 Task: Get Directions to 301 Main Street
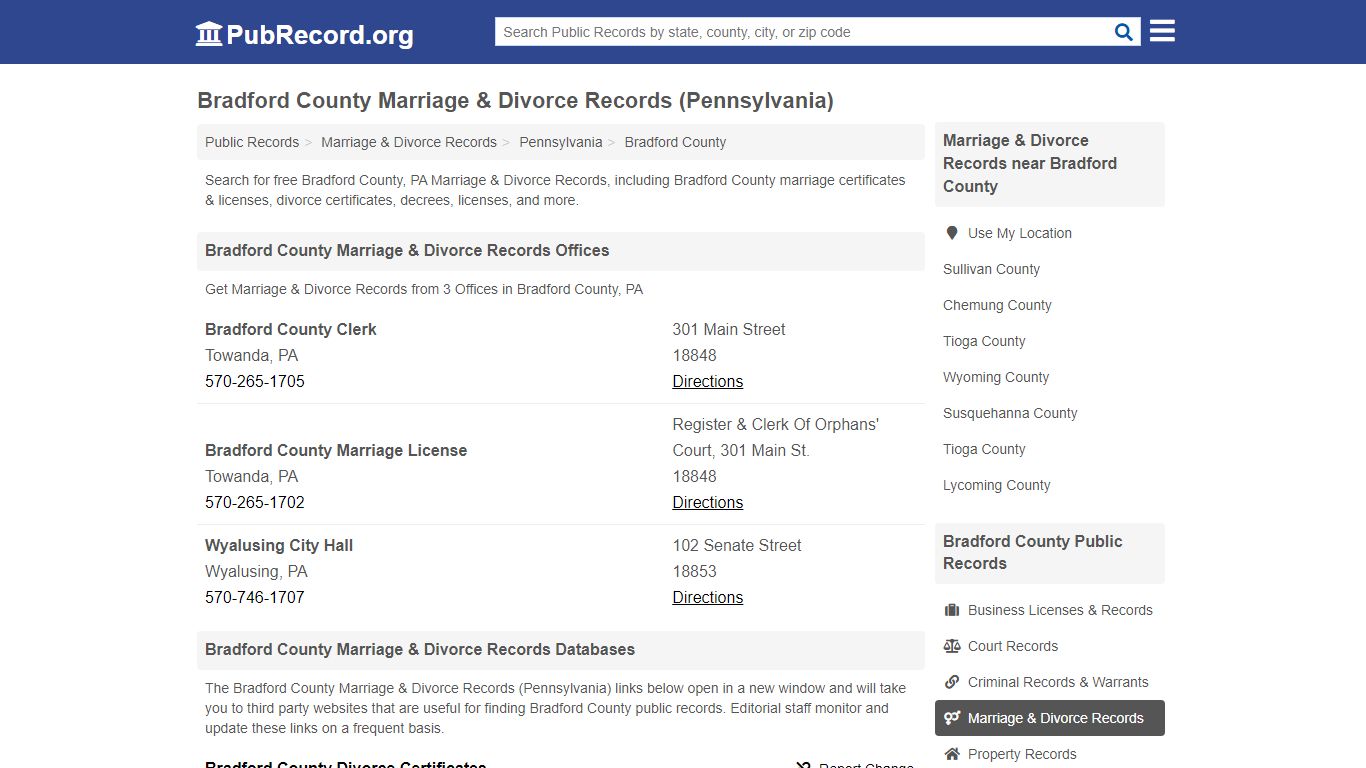pos(708,381)
